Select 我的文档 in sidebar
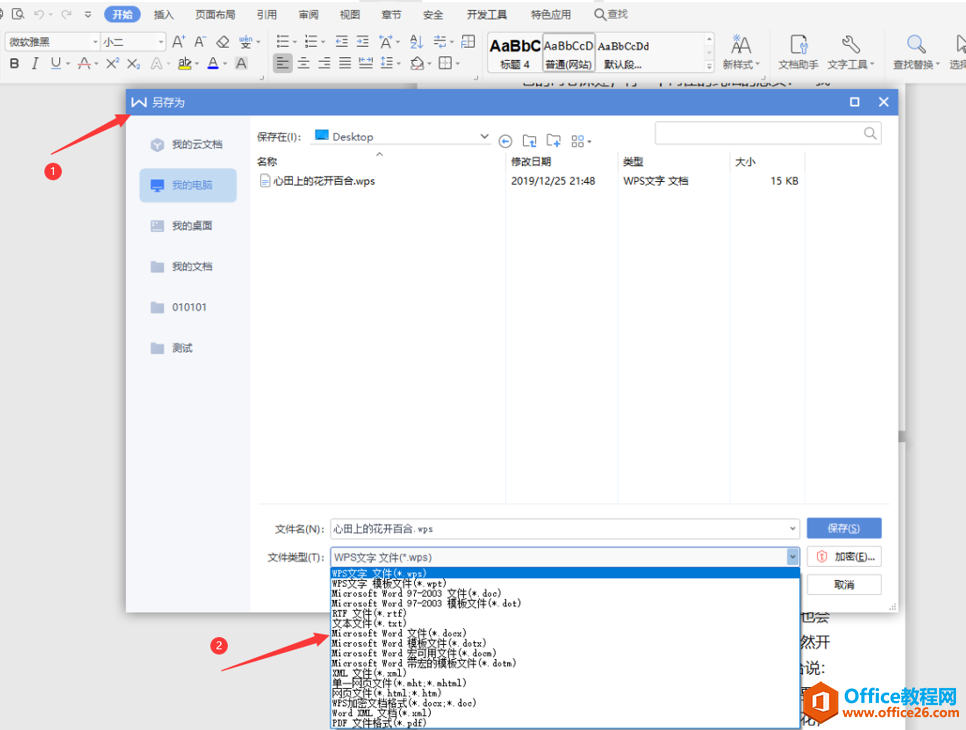Image resolution: width=966 pixels, height=730 pixels. pyautogui.click(x=187, y=266)
